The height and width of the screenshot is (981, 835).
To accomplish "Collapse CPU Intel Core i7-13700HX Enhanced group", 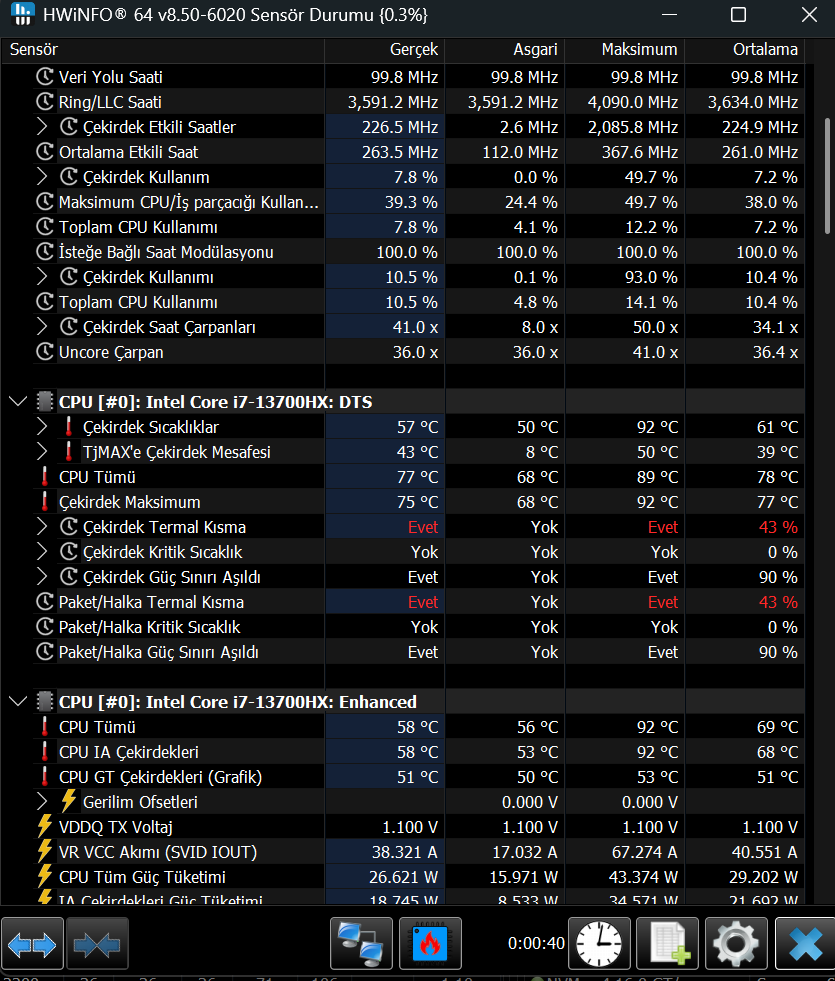I will [18, 702].
